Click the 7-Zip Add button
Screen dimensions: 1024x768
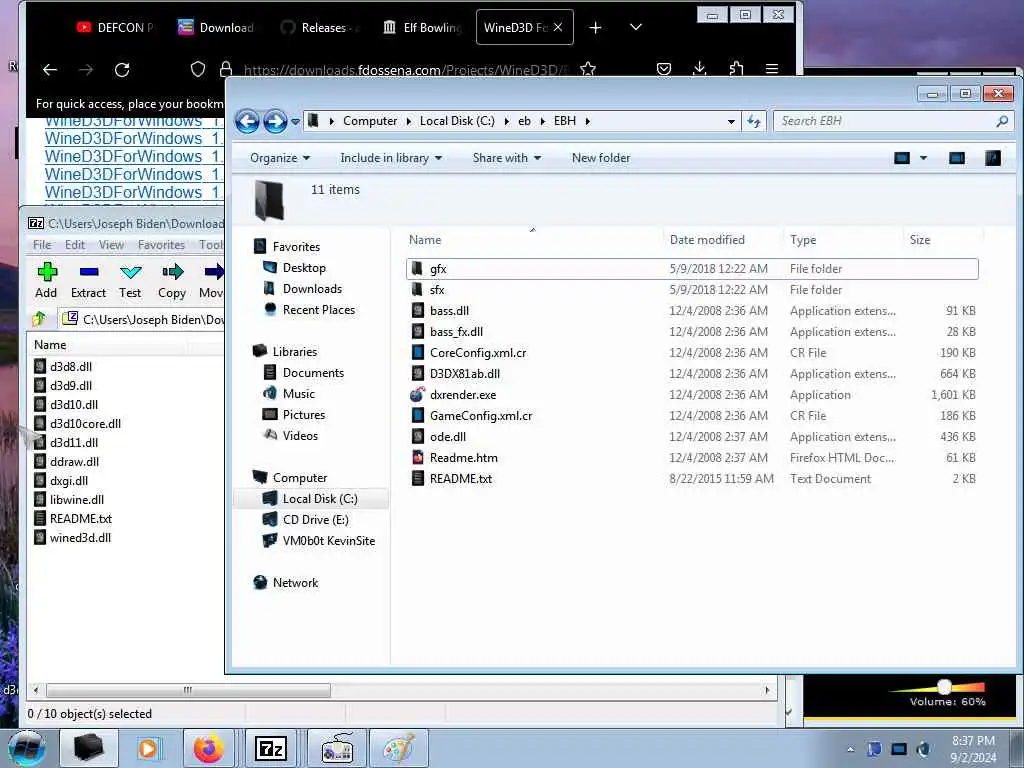point(46,280)
